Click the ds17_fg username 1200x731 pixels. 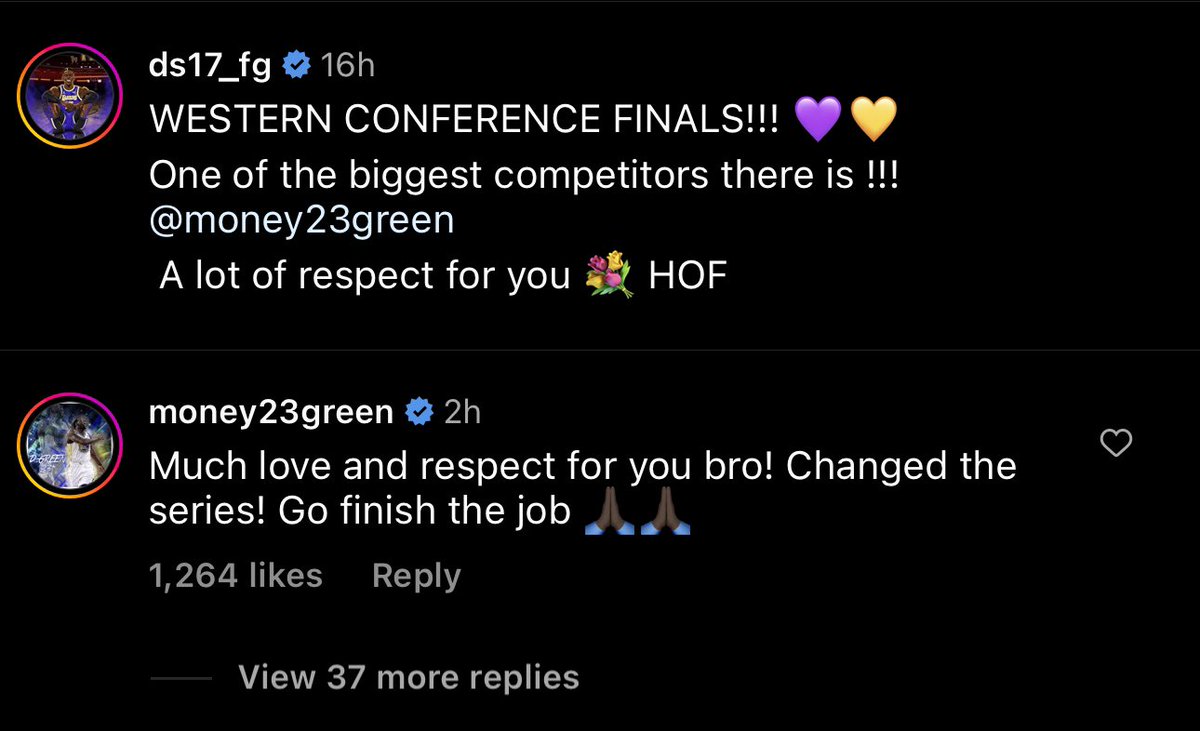[209, 66]
